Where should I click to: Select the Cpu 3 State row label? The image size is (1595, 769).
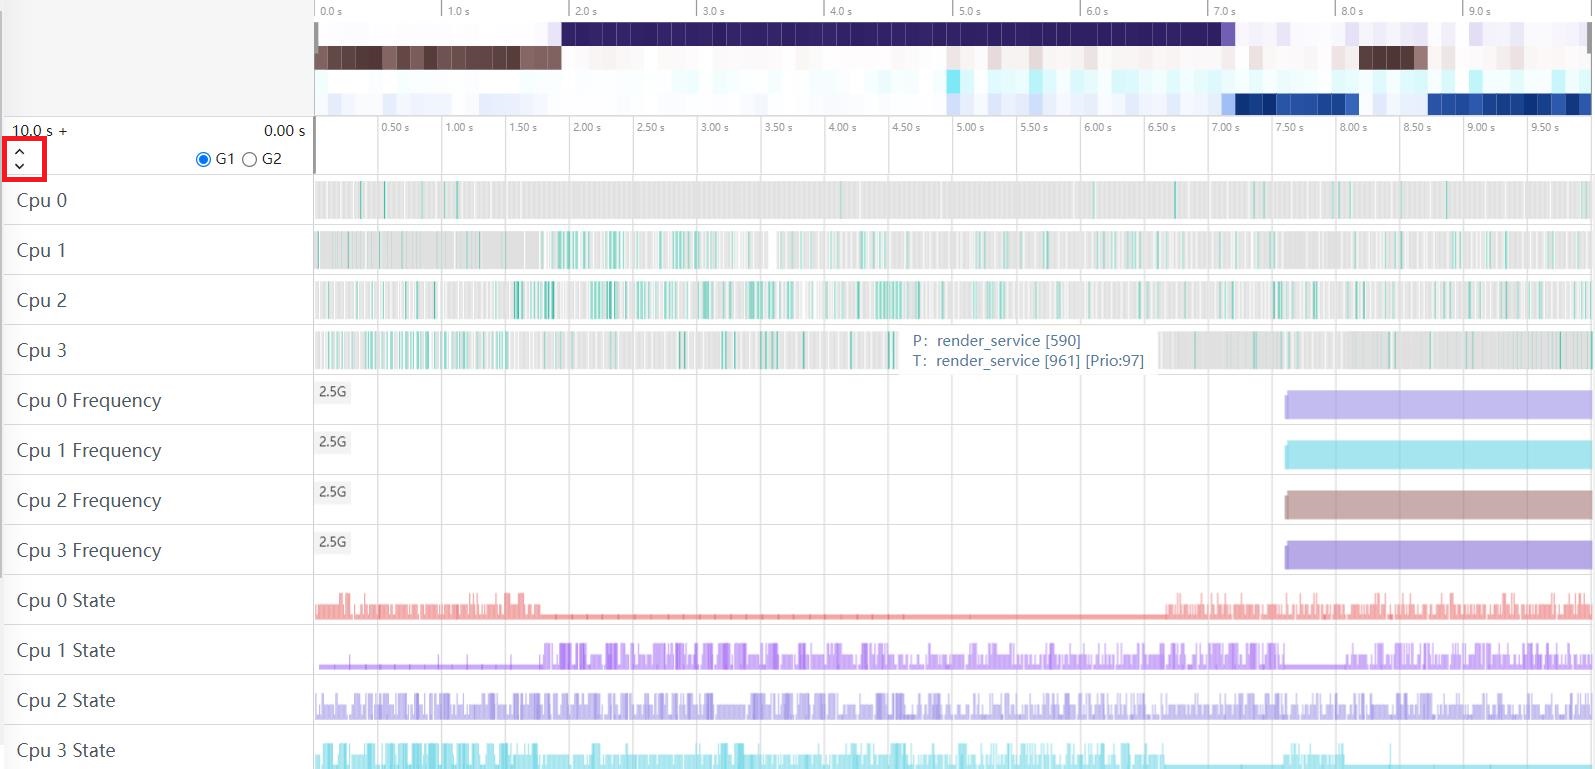tap(66, 750)
